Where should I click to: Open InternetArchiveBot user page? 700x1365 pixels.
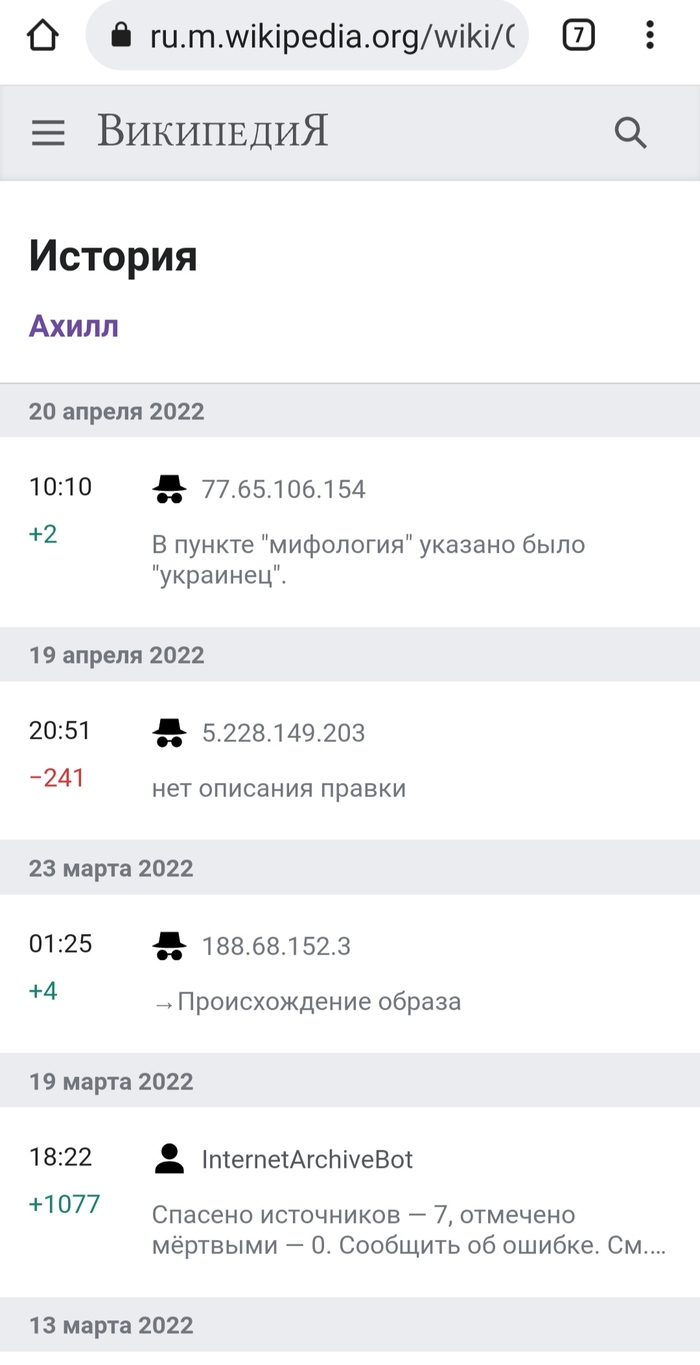coord(307,1159)
